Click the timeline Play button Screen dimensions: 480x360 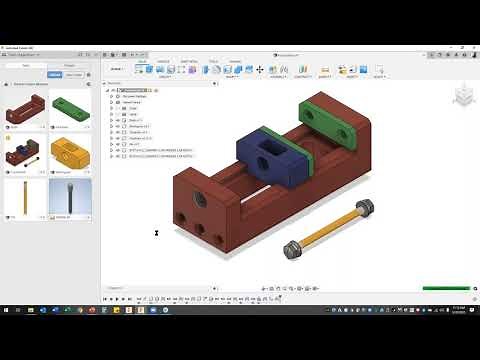(117, 299)
